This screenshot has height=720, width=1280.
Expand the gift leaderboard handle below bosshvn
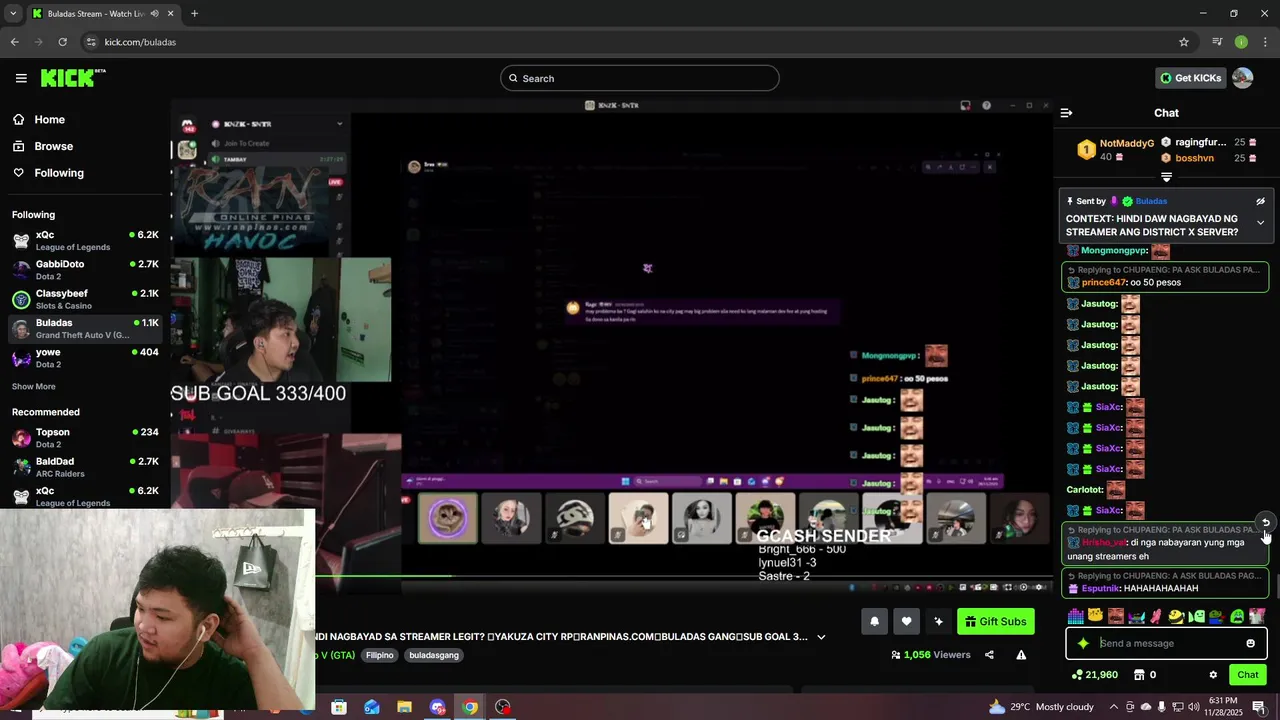point(1166,177)
